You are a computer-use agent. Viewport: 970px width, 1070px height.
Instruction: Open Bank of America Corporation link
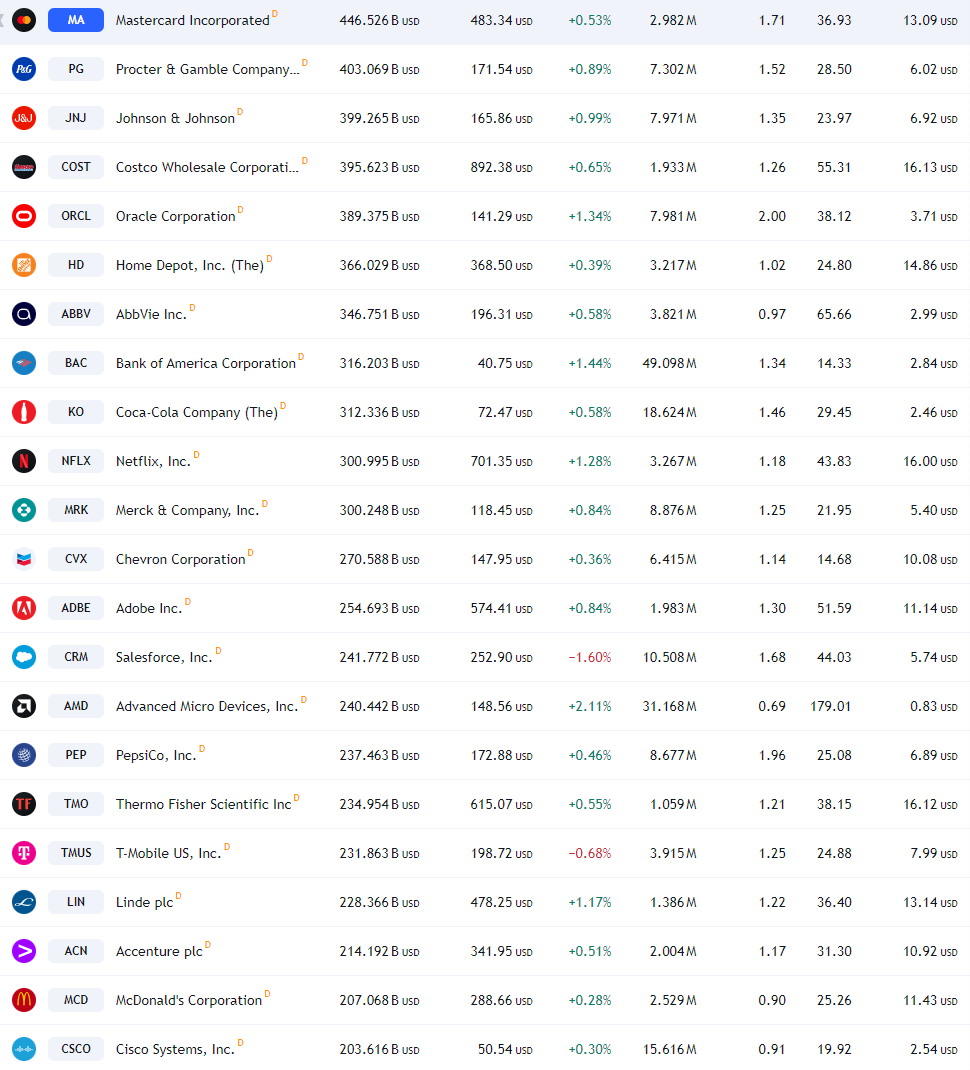(206, 364)
